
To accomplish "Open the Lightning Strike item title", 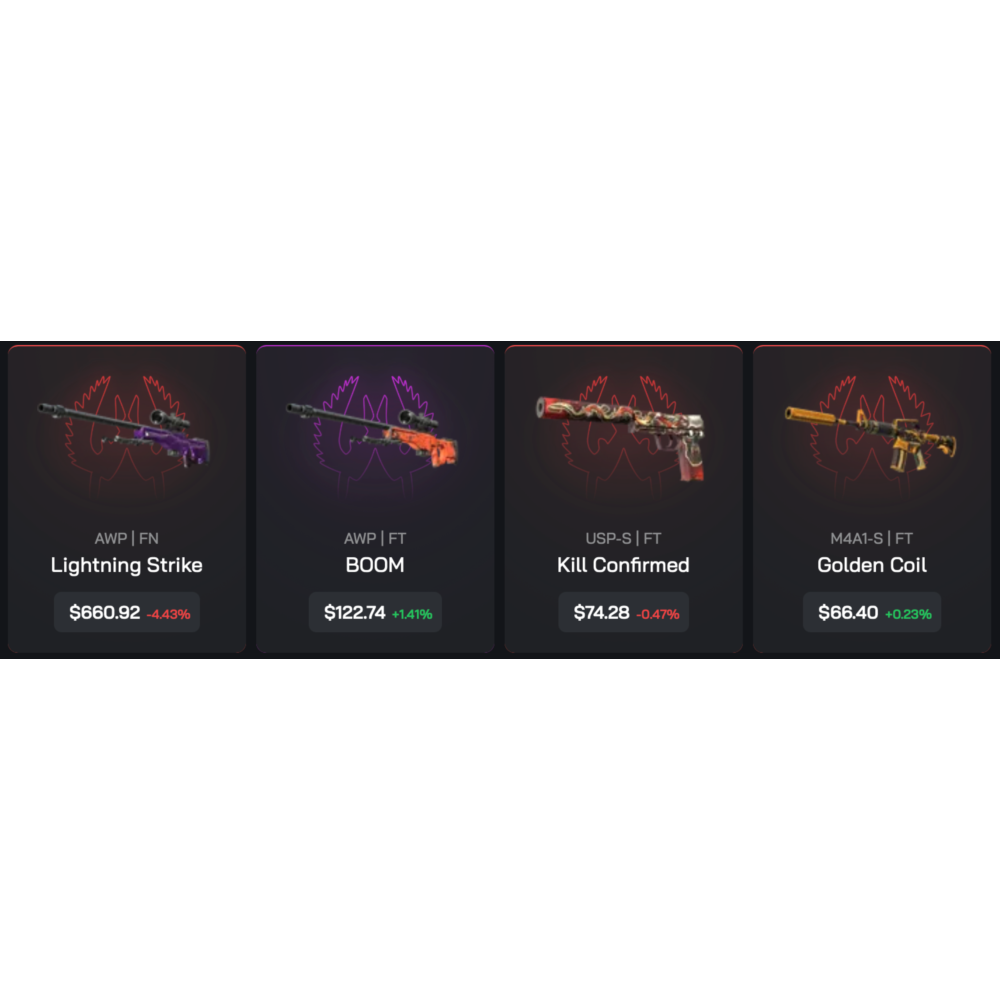I will pyautogui.click(x=126, y=565).
